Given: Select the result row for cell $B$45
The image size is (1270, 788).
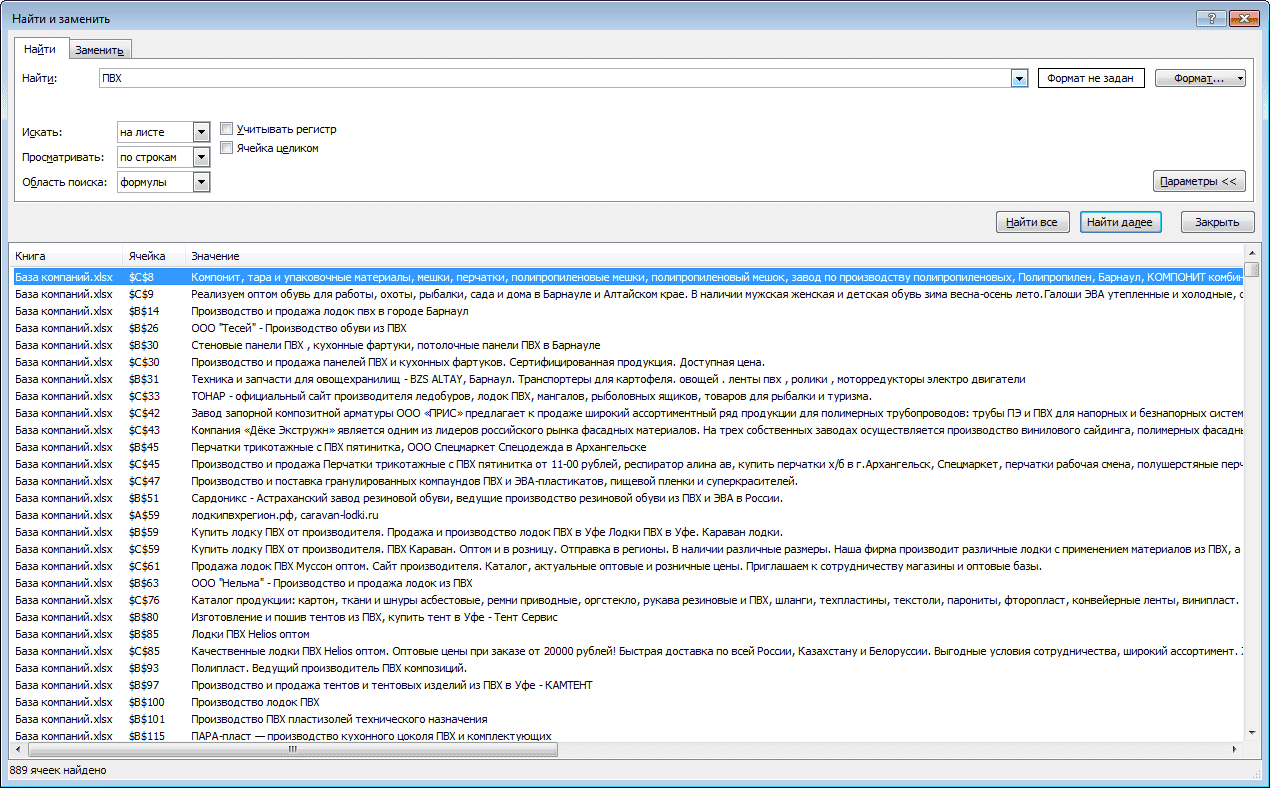Looking at the screenshot, I should (x=628, y=447).
